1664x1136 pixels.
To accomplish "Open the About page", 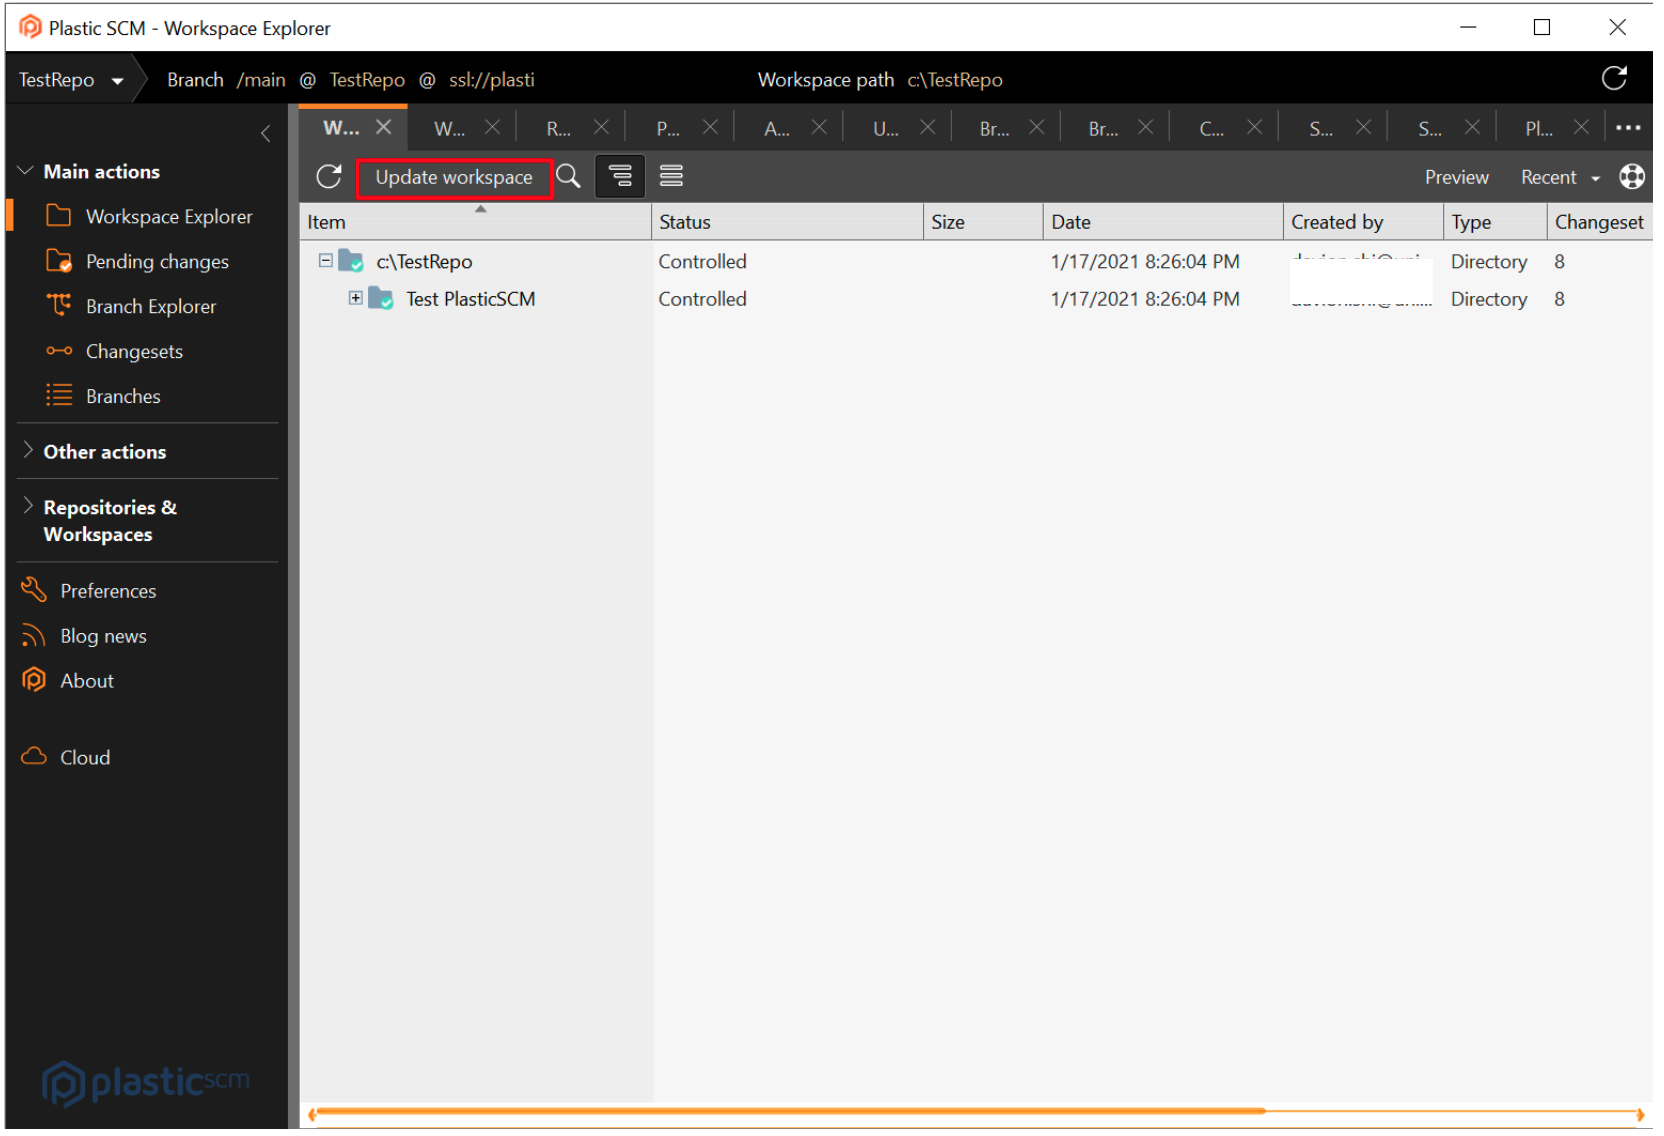I will 67,682.
